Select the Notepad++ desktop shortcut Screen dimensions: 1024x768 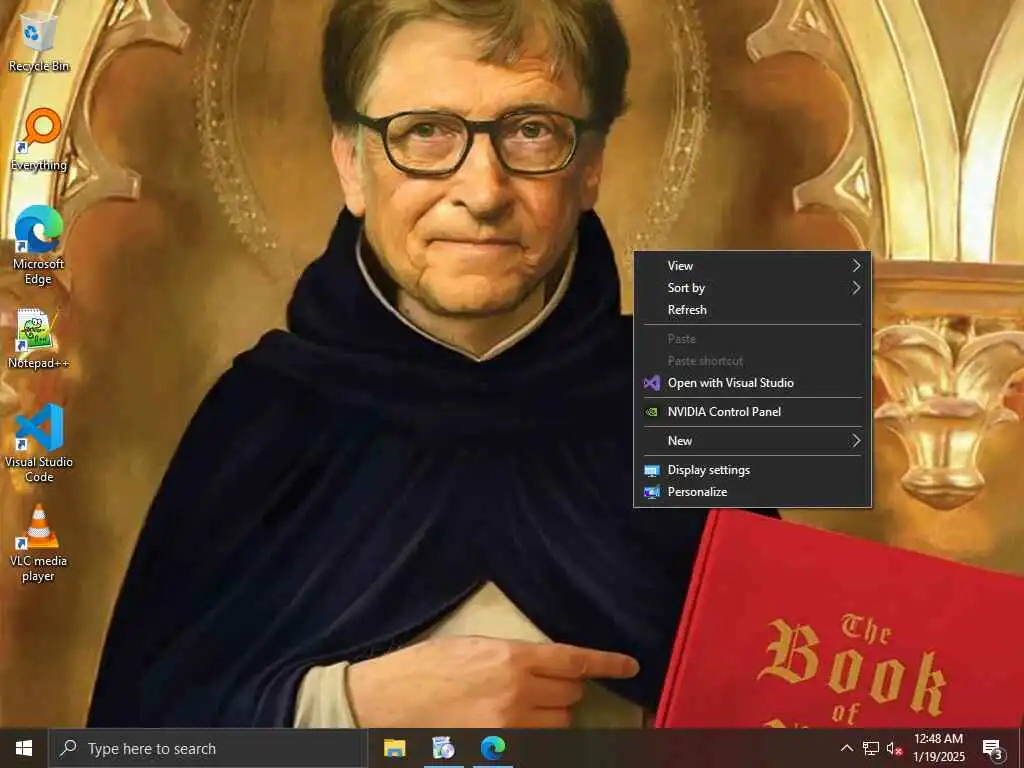[x=39, y=338]
